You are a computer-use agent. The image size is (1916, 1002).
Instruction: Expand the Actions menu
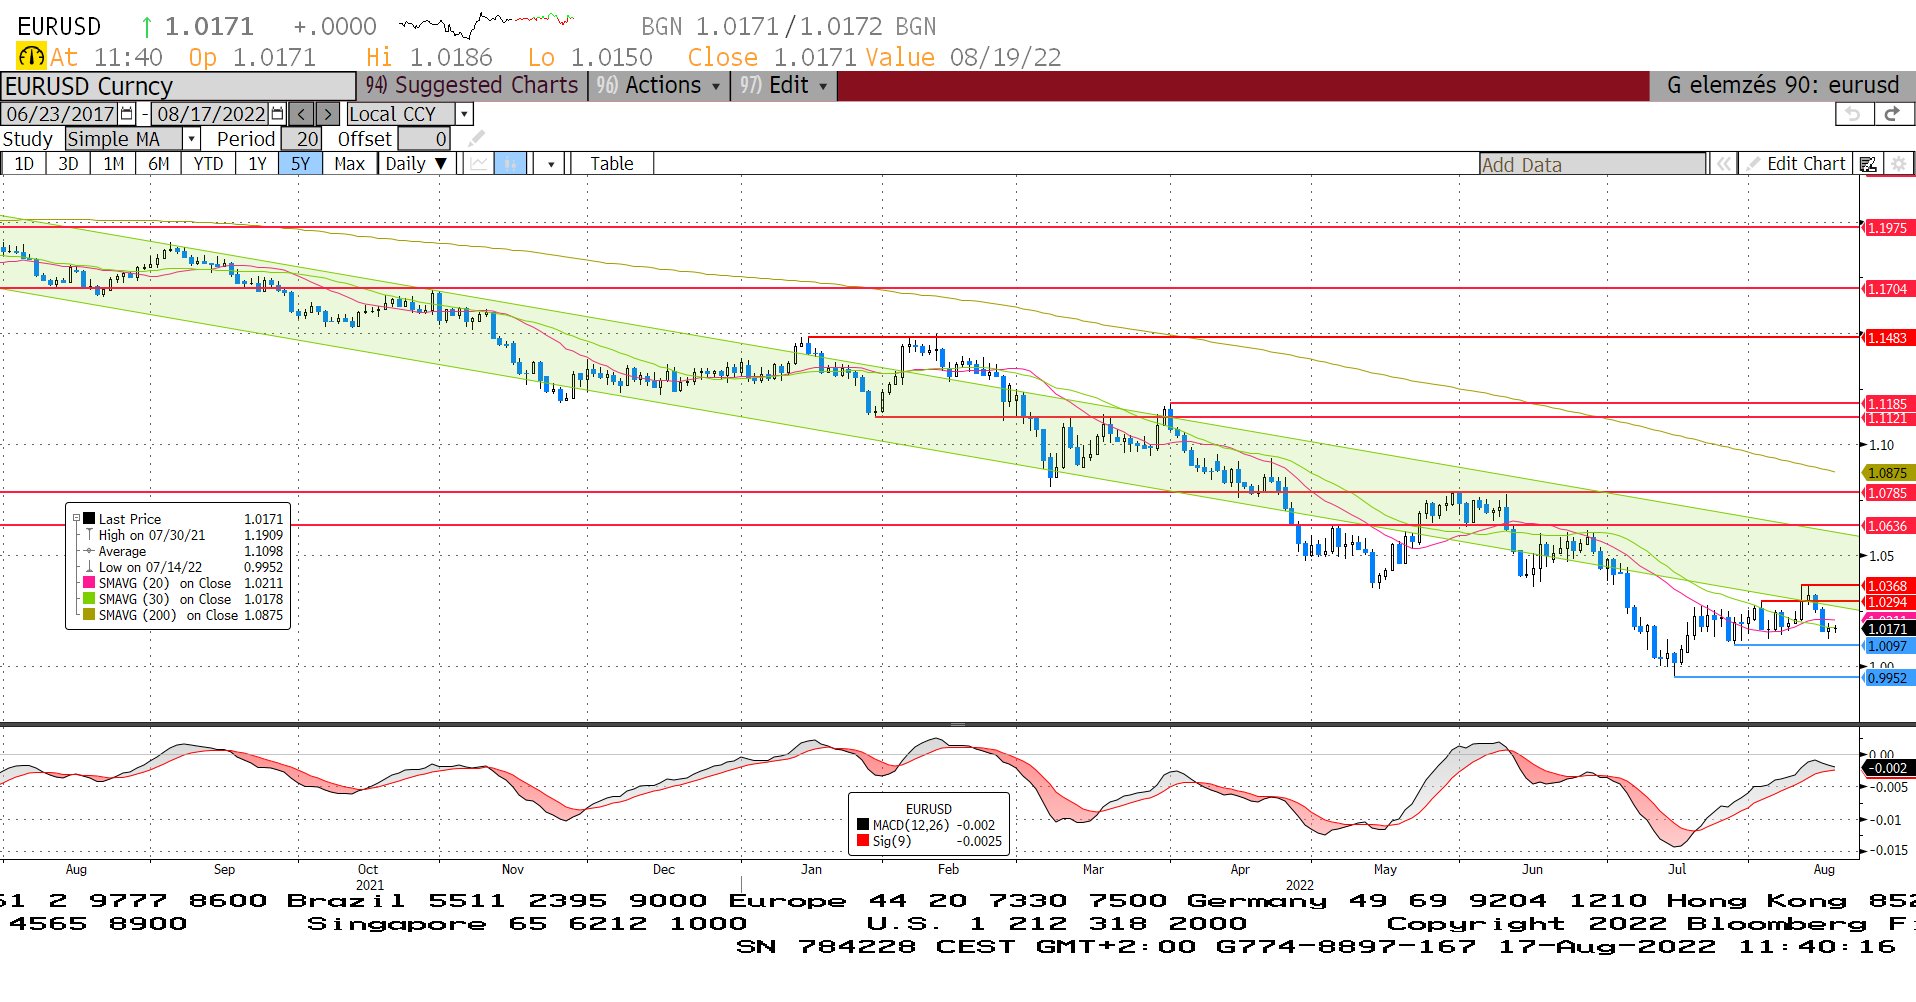click(x=658, y=86)
